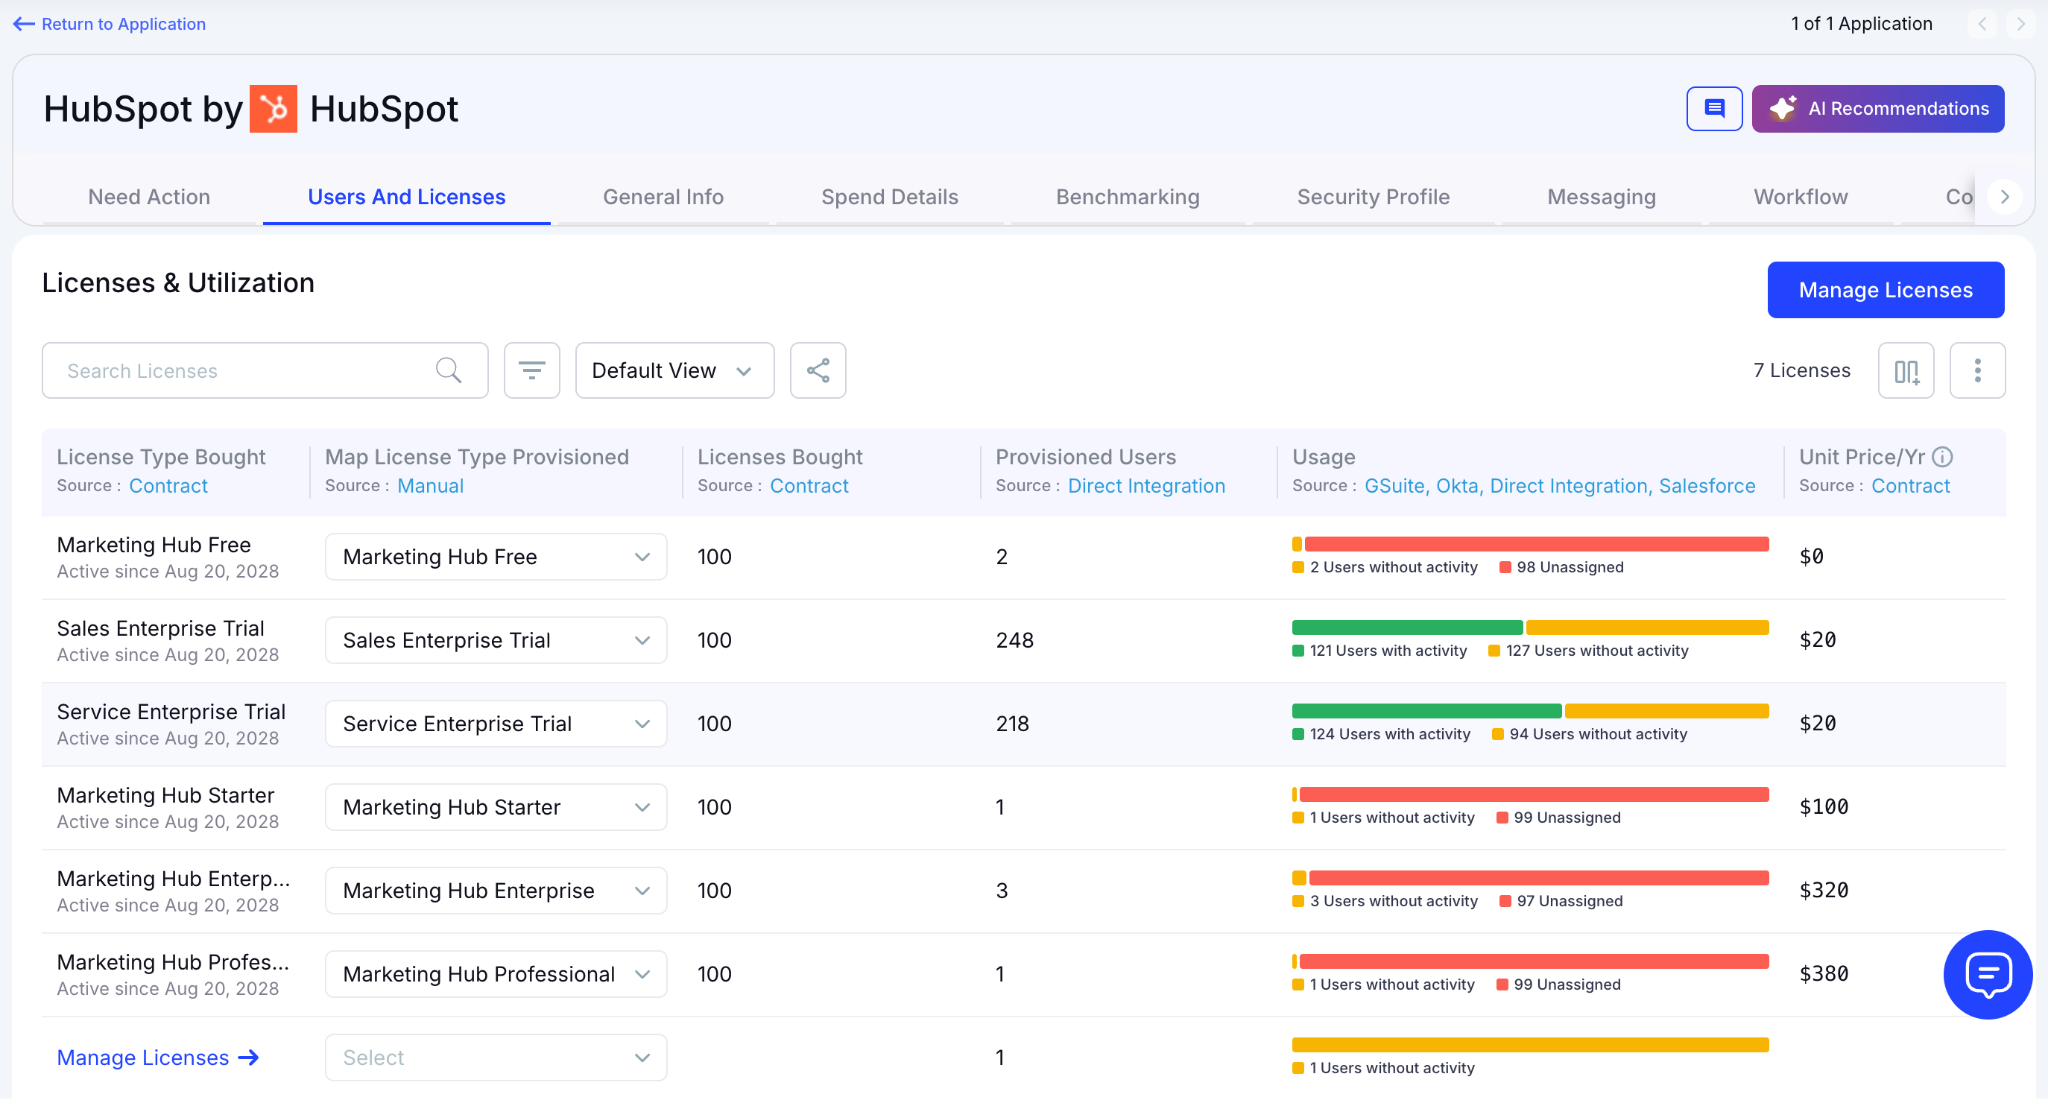Click the Unit Price/Yr info icon

click(x=1942, y=457)
